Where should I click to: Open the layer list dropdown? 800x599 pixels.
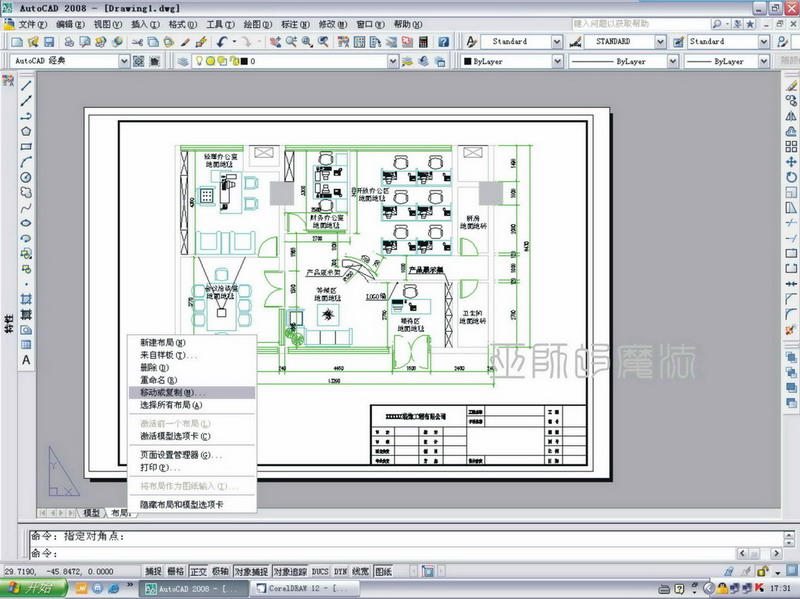[x=392, y=61]
